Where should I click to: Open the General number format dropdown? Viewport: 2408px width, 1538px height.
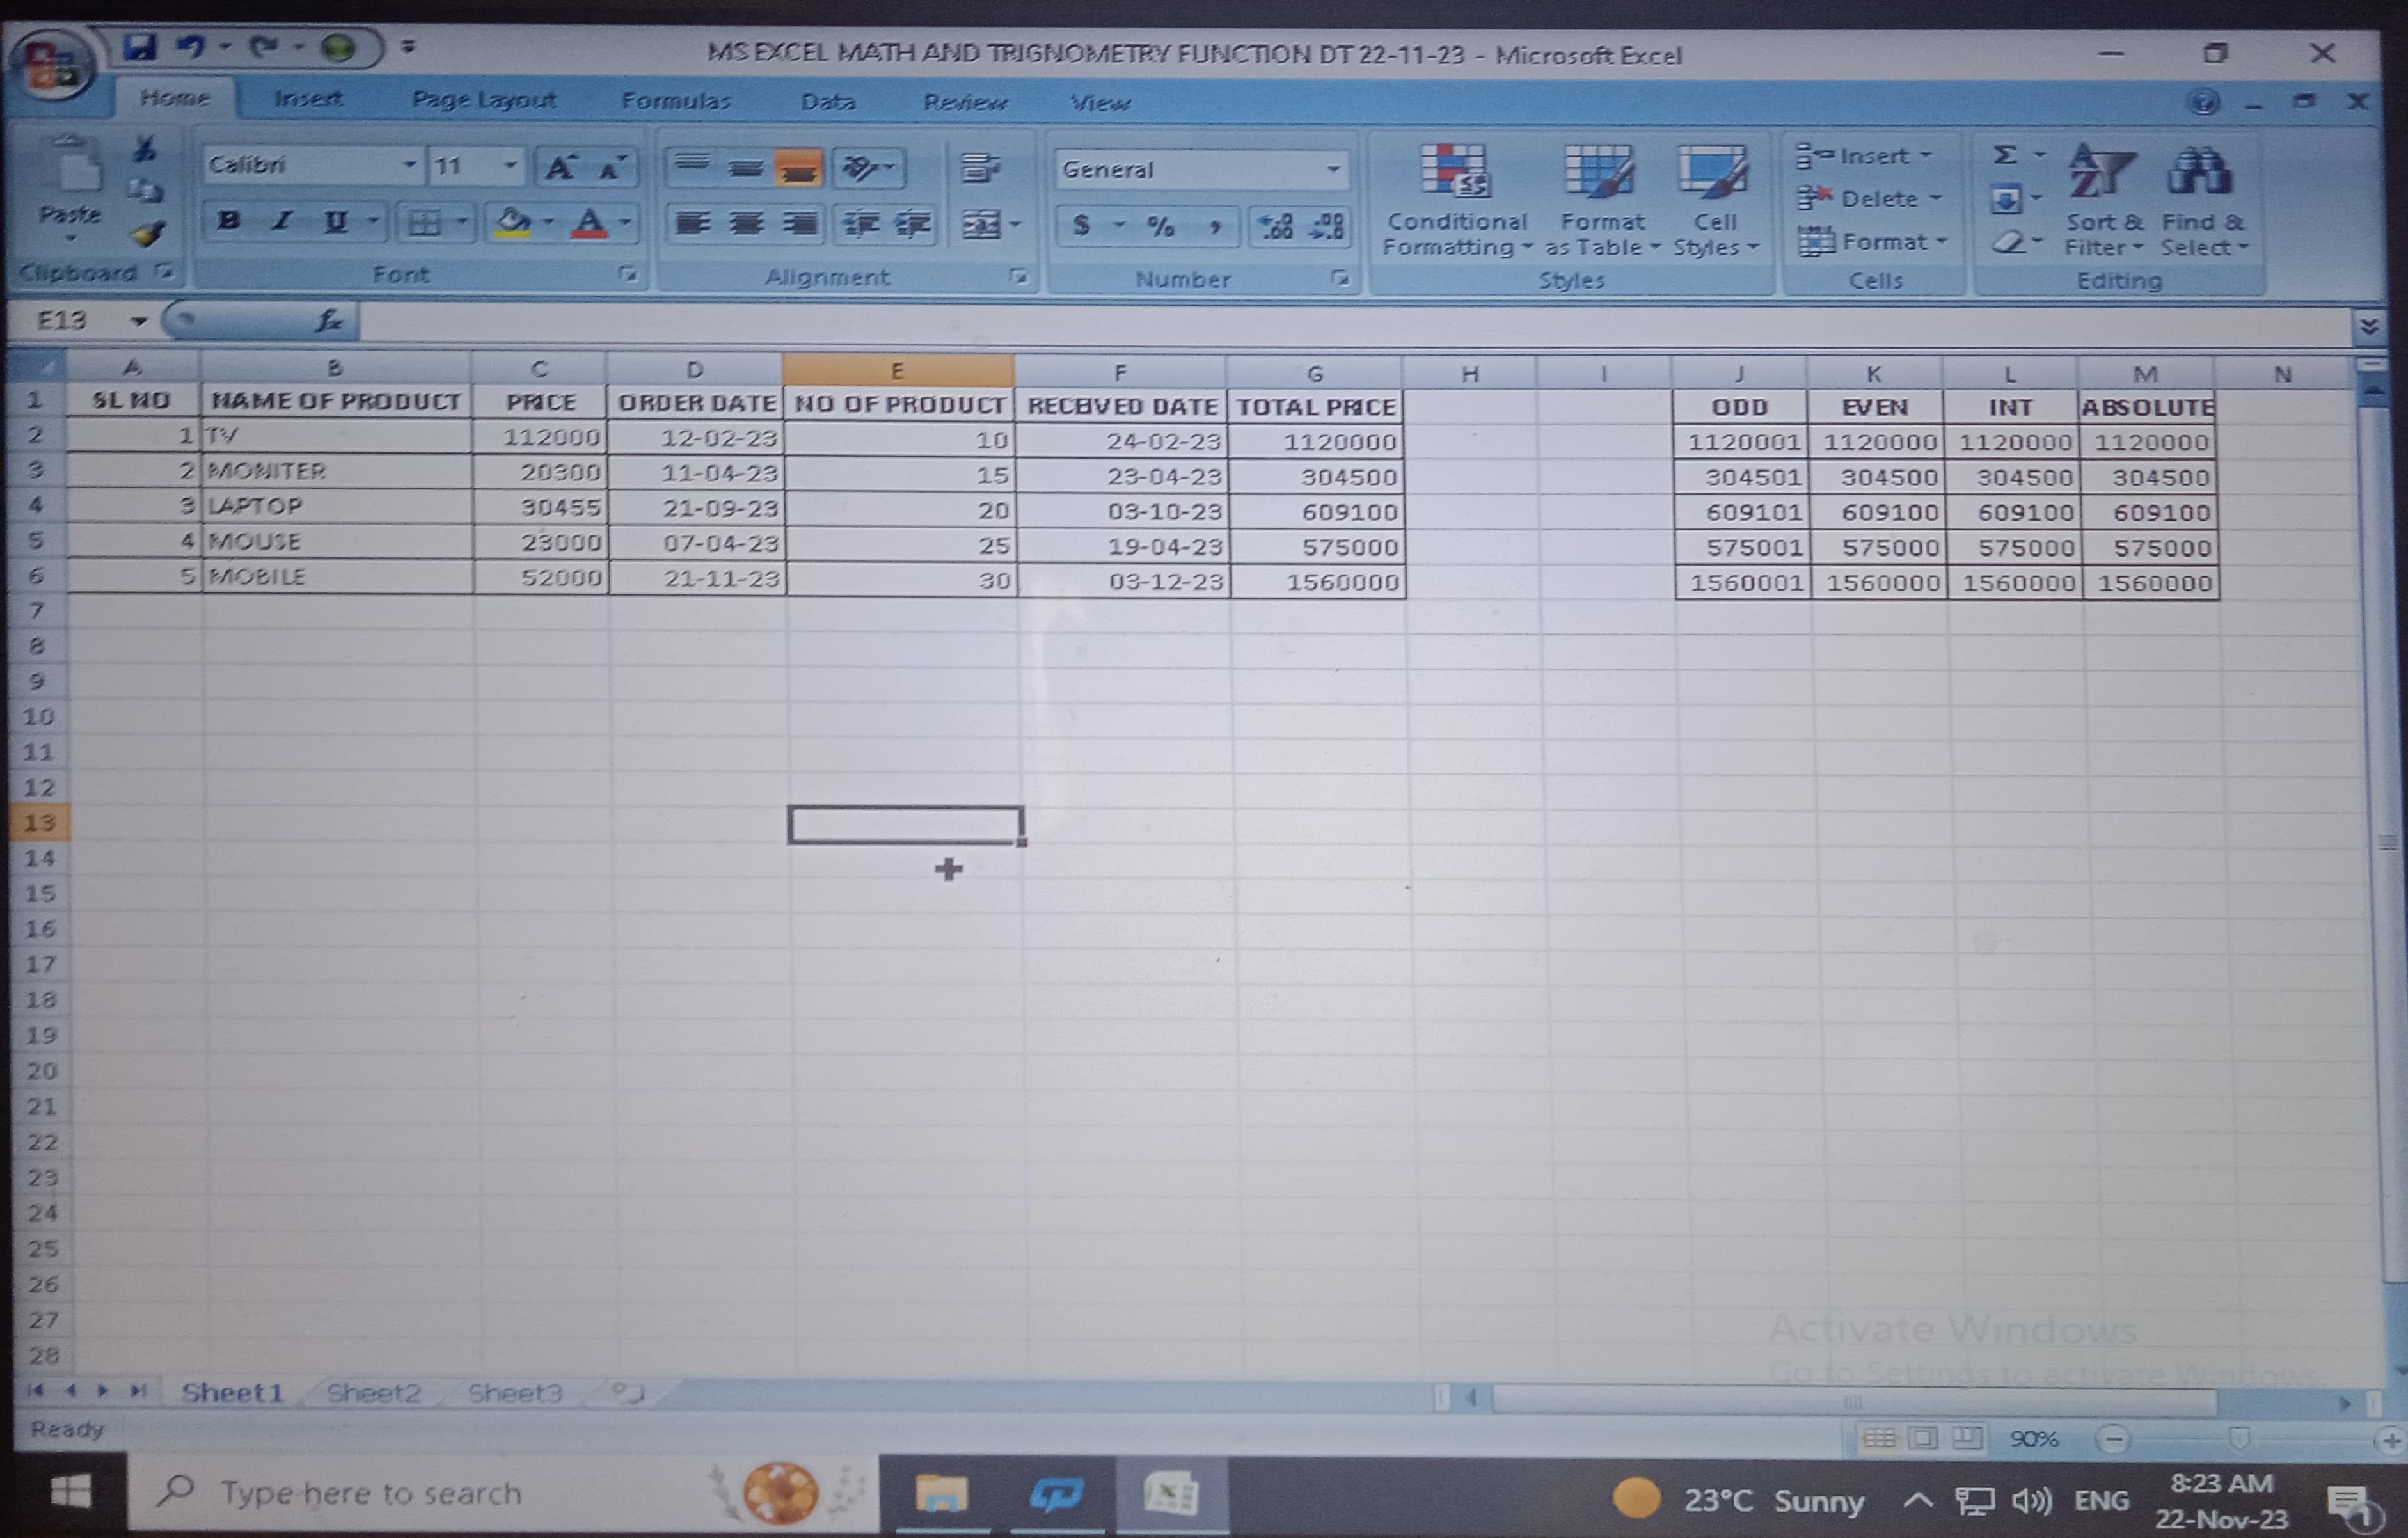[1332, 170]
